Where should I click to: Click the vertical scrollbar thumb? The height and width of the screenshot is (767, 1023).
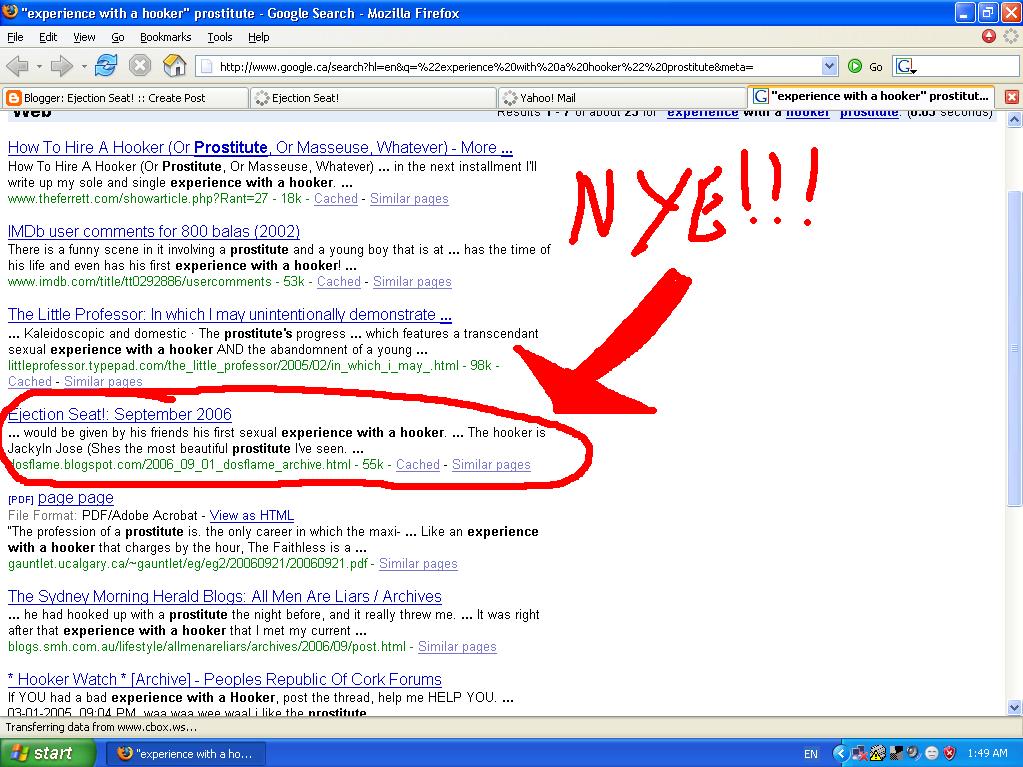1014,348
